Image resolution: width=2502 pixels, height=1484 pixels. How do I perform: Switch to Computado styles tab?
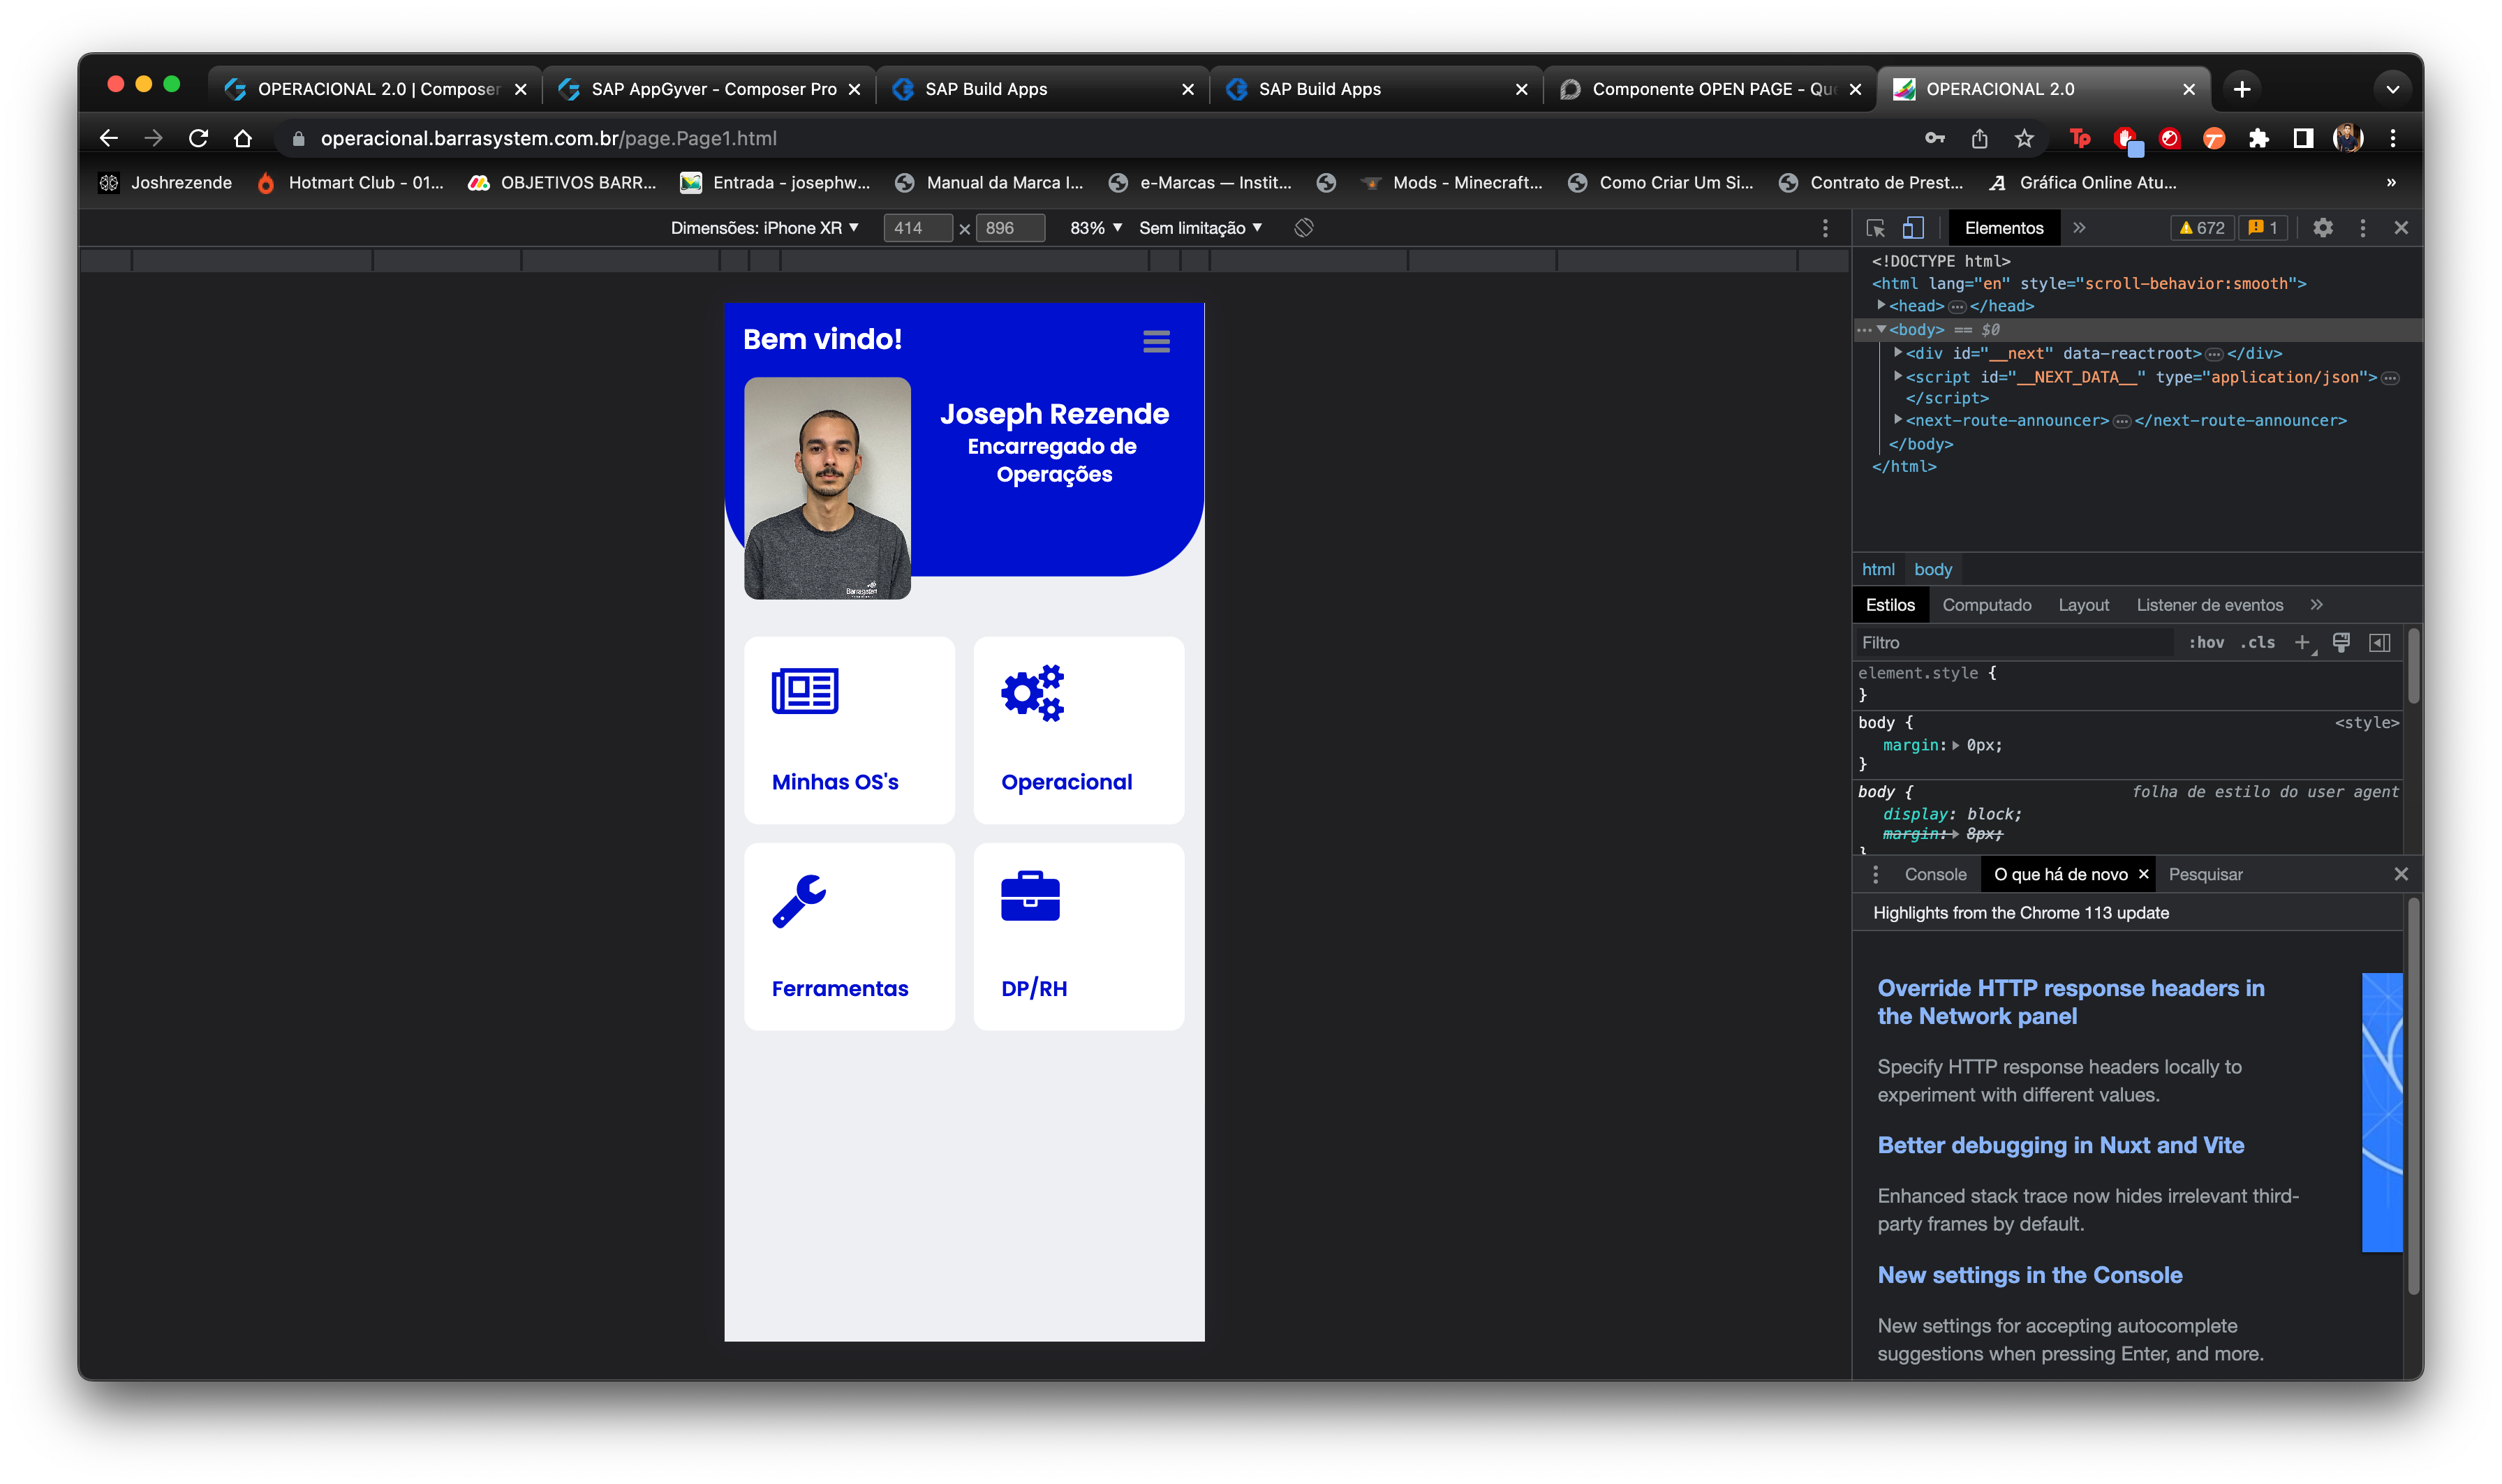1986,605
